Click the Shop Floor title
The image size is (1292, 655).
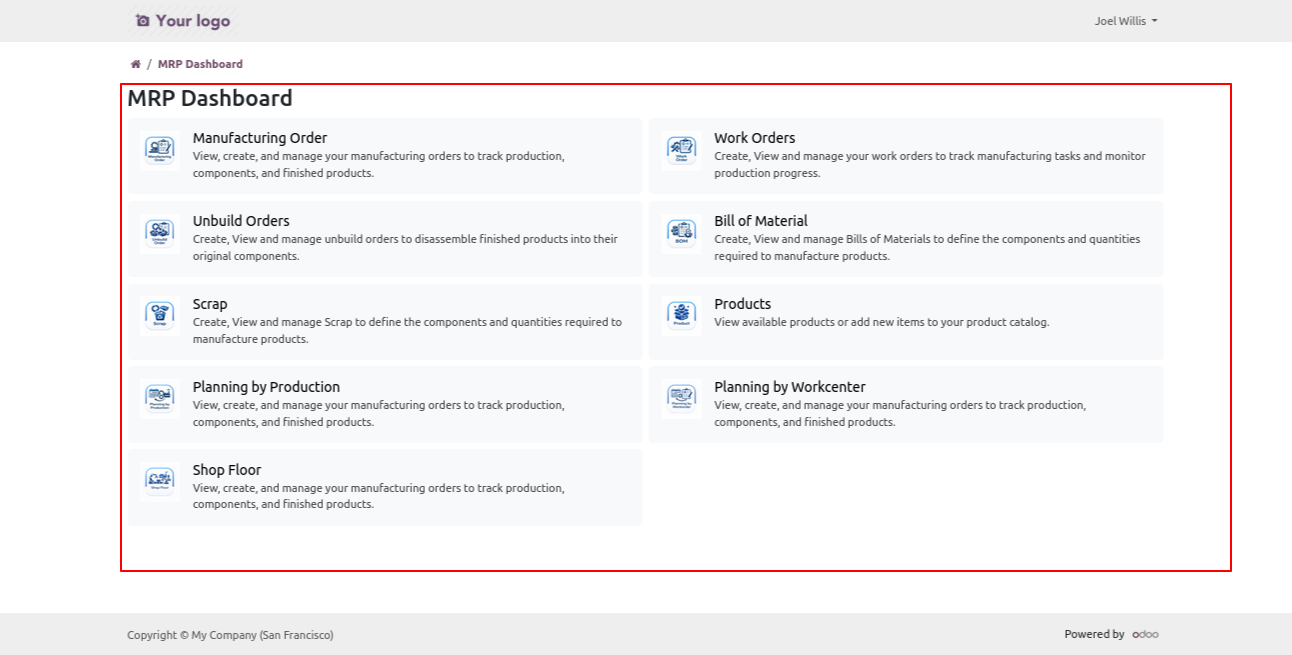(227, 470)
